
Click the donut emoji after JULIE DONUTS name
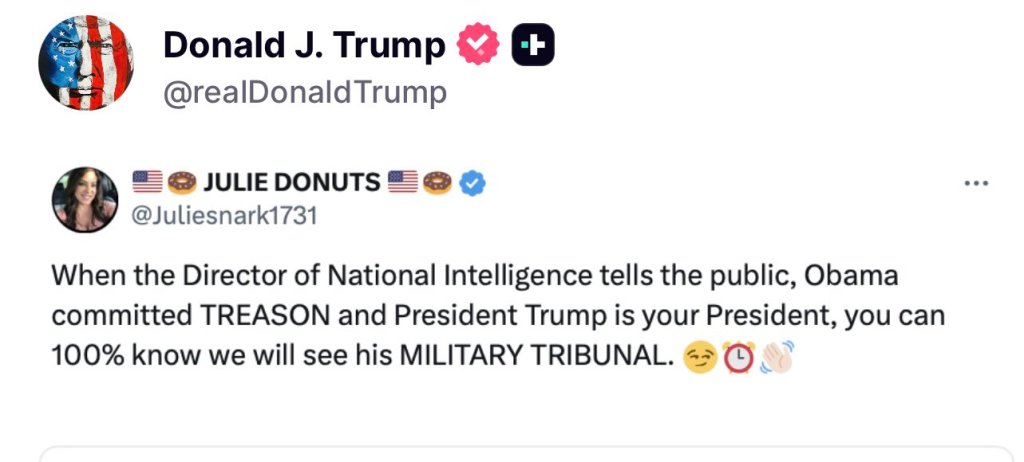[437, 182]
